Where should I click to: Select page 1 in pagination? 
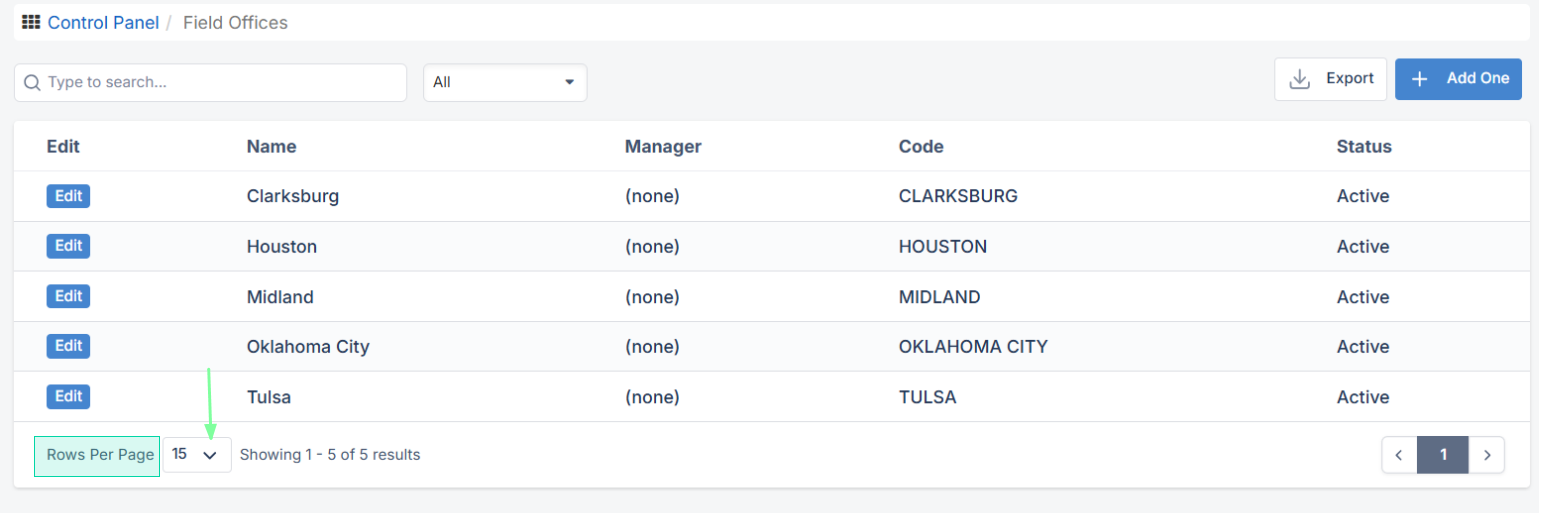1443,455
